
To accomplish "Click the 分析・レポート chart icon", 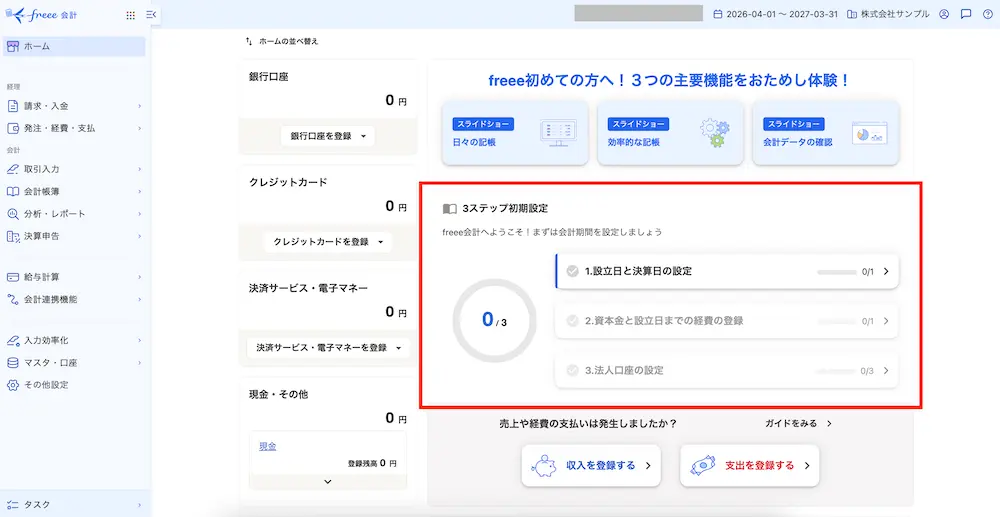I will (13, 214).
